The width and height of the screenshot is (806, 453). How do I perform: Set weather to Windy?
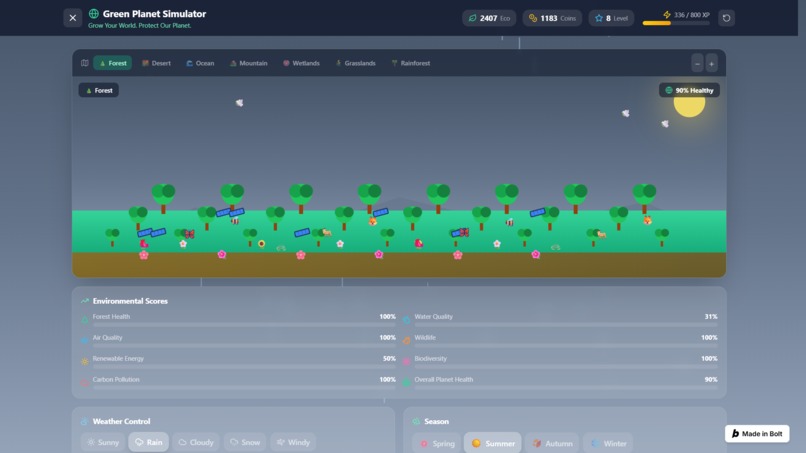(x=293, y=442)
